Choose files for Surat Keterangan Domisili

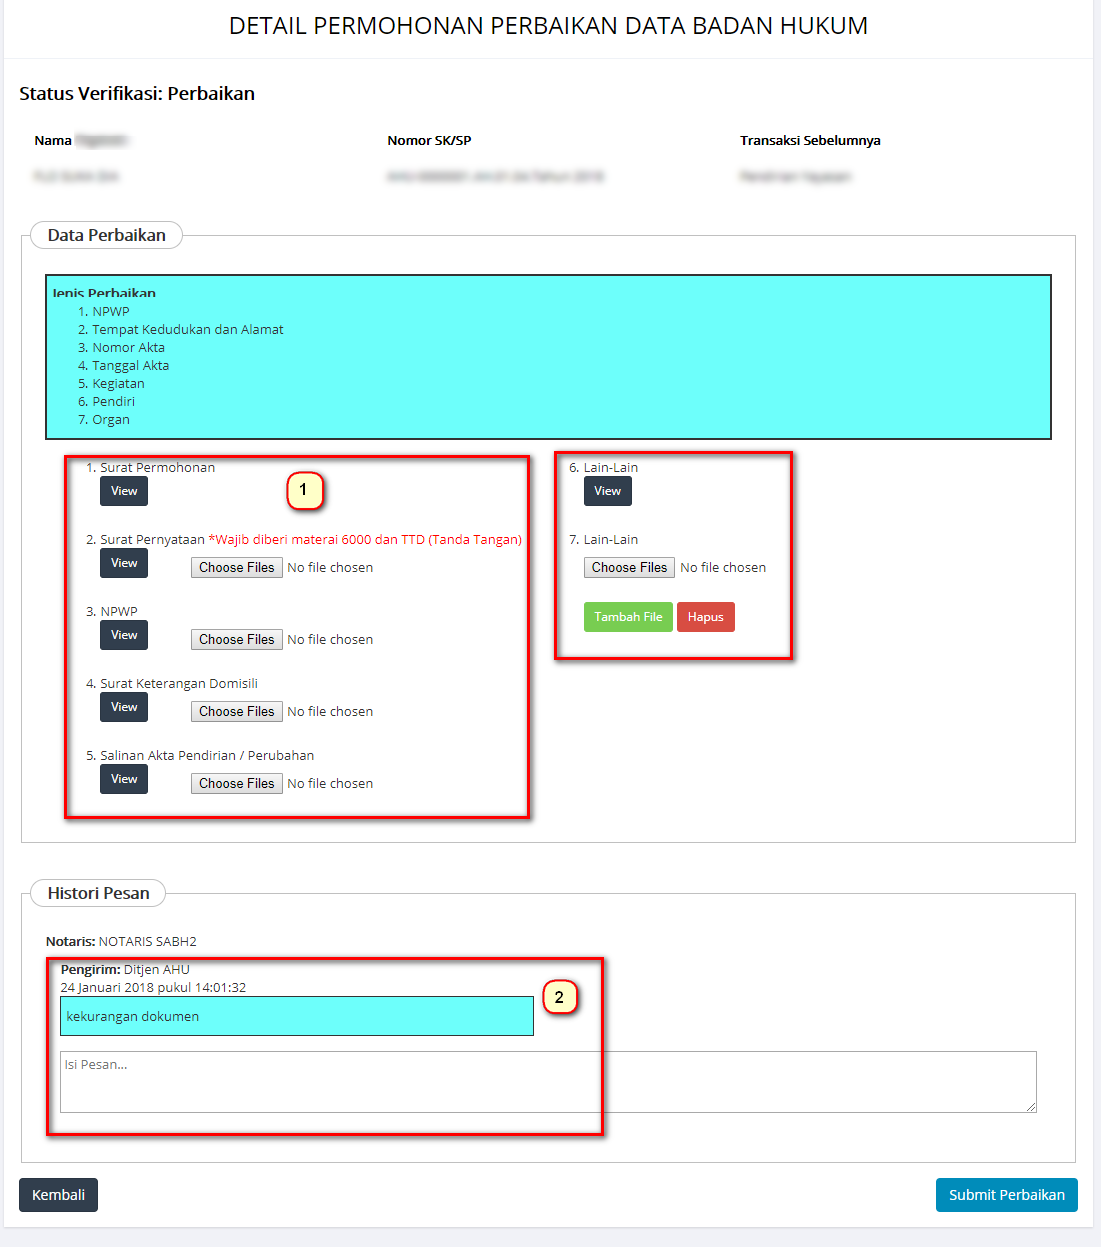(236, 712)
